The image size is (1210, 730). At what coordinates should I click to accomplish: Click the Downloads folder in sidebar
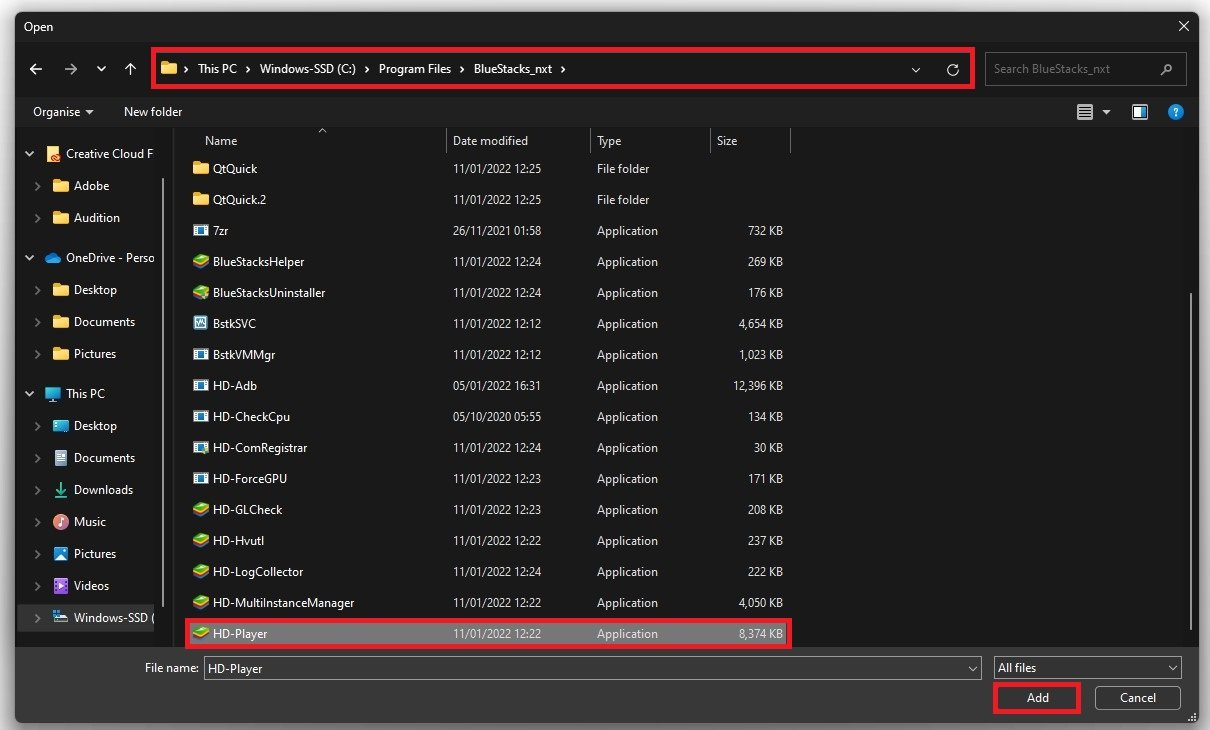tap(103, 490)
